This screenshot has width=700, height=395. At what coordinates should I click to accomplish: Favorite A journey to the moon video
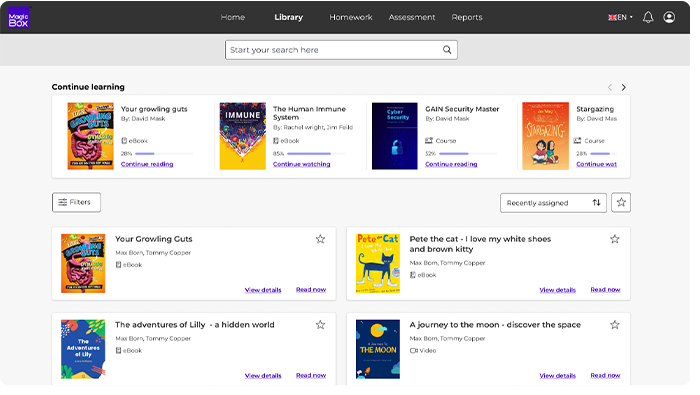[x=615, y=325]
